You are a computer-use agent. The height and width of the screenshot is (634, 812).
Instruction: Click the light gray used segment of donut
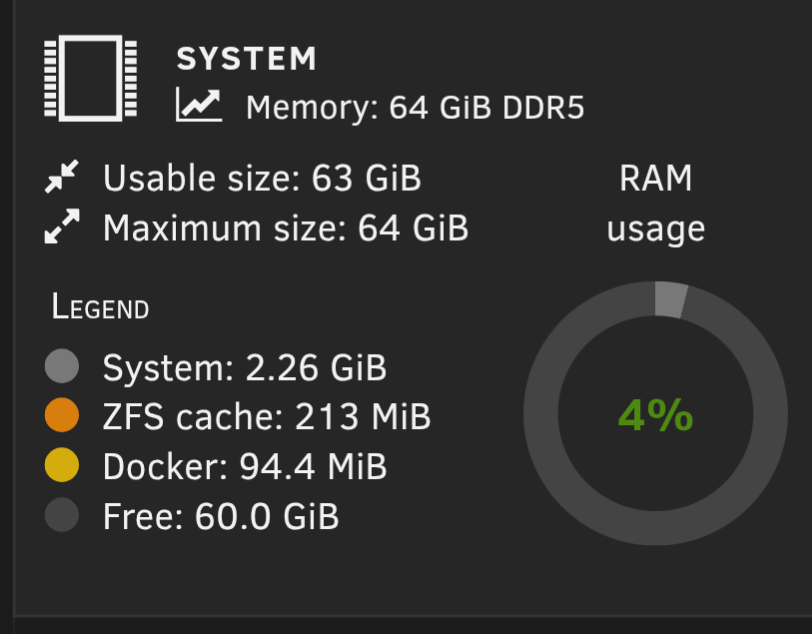670,300
